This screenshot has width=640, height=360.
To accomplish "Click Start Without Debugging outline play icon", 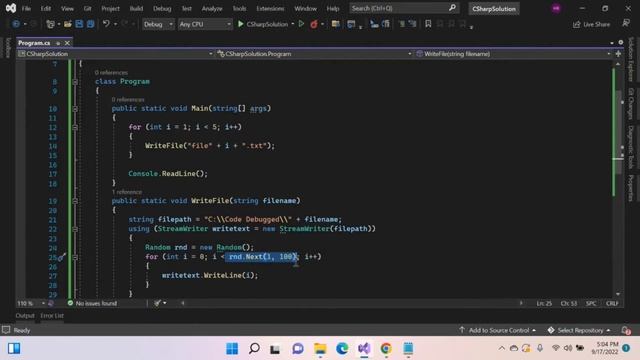I will [301, 24].
